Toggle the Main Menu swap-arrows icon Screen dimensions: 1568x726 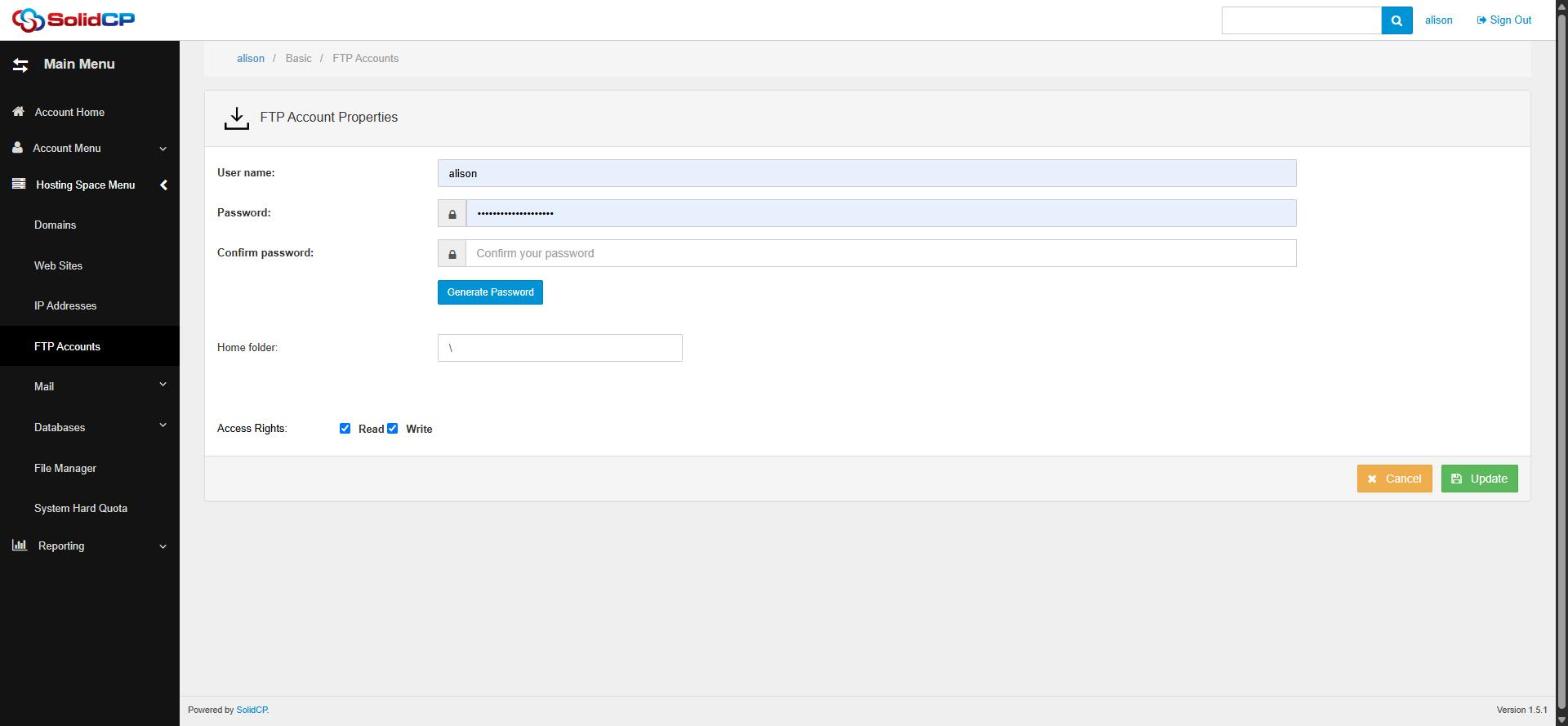coord(20,65)
